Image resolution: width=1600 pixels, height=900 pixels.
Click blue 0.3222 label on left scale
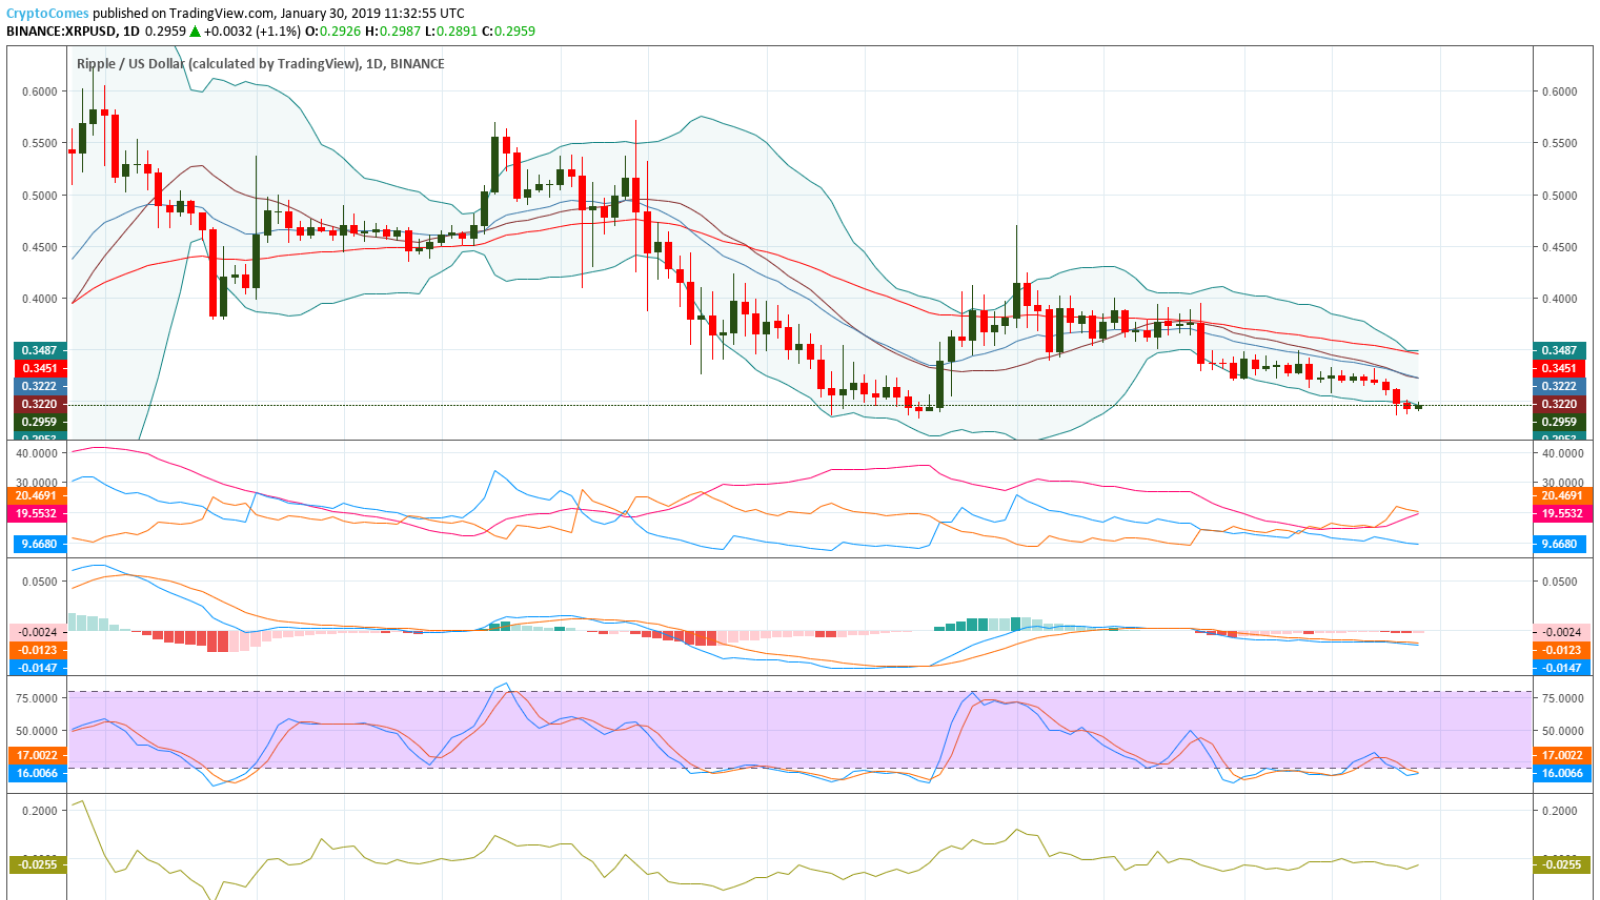pos(40,386)
